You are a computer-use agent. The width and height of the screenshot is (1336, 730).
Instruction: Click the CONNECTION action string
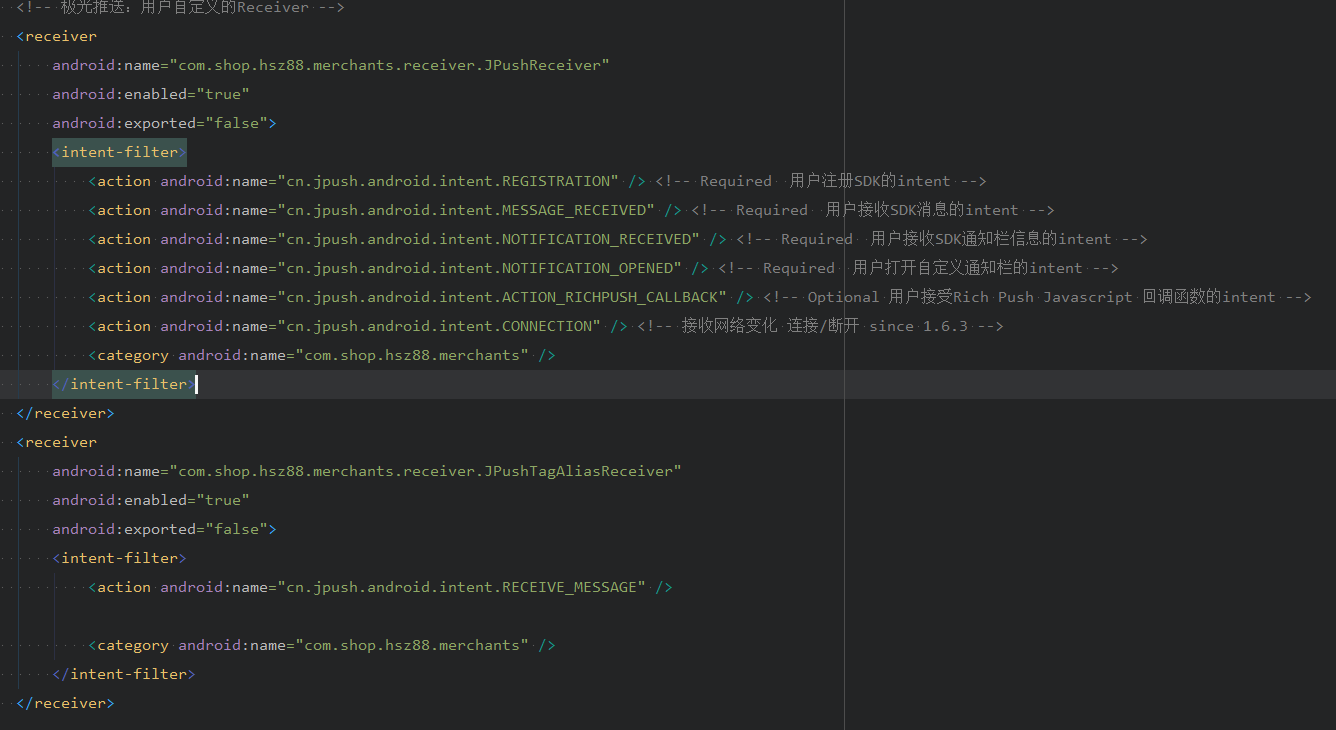[x=439, y=326]
